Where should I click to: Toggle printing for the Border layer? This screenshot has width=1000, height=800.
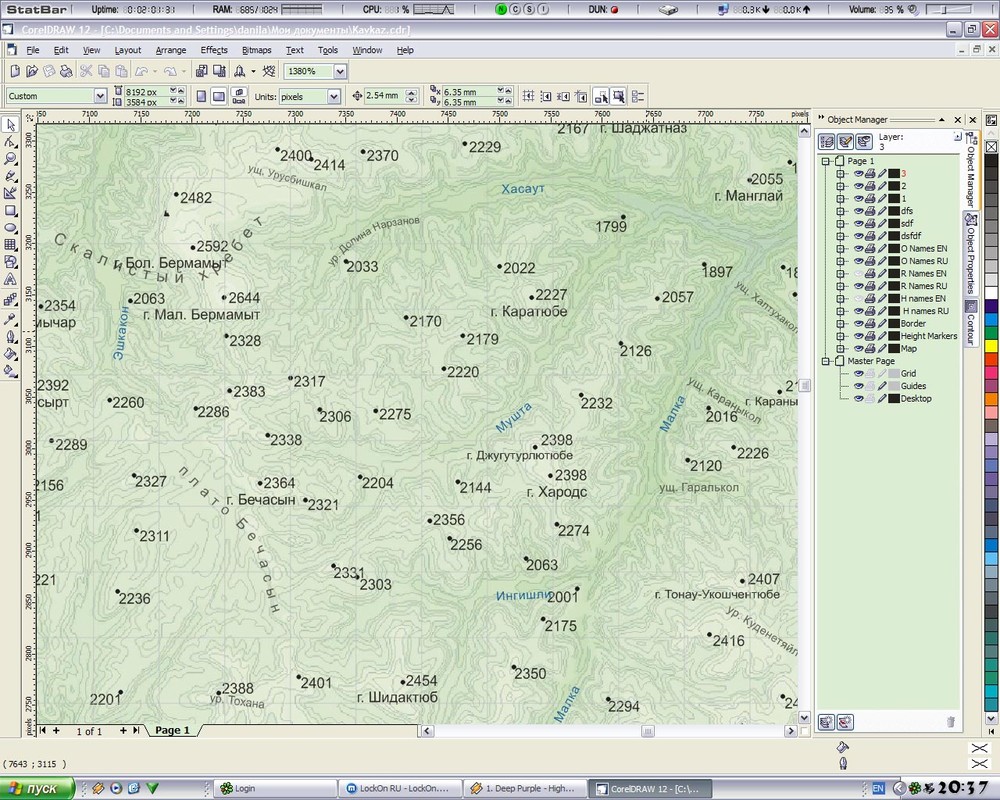point(870,324)
